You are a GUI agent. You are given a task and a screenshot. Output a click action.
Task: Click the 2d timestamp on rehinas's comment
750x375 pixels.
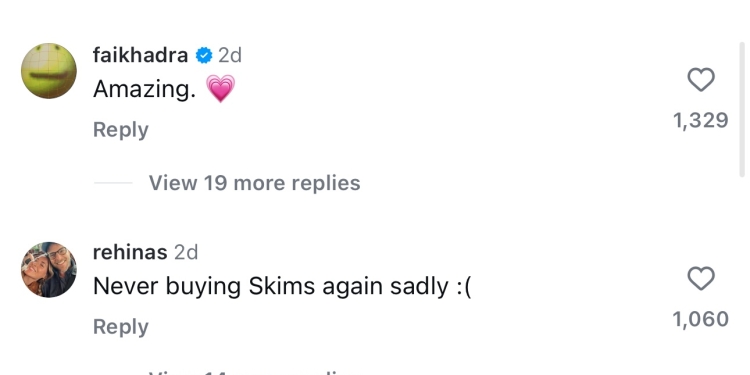point(186,253)
